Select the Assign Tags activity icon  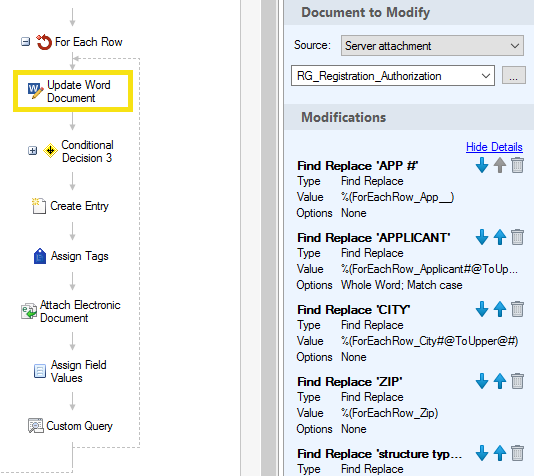click(40, 256)
